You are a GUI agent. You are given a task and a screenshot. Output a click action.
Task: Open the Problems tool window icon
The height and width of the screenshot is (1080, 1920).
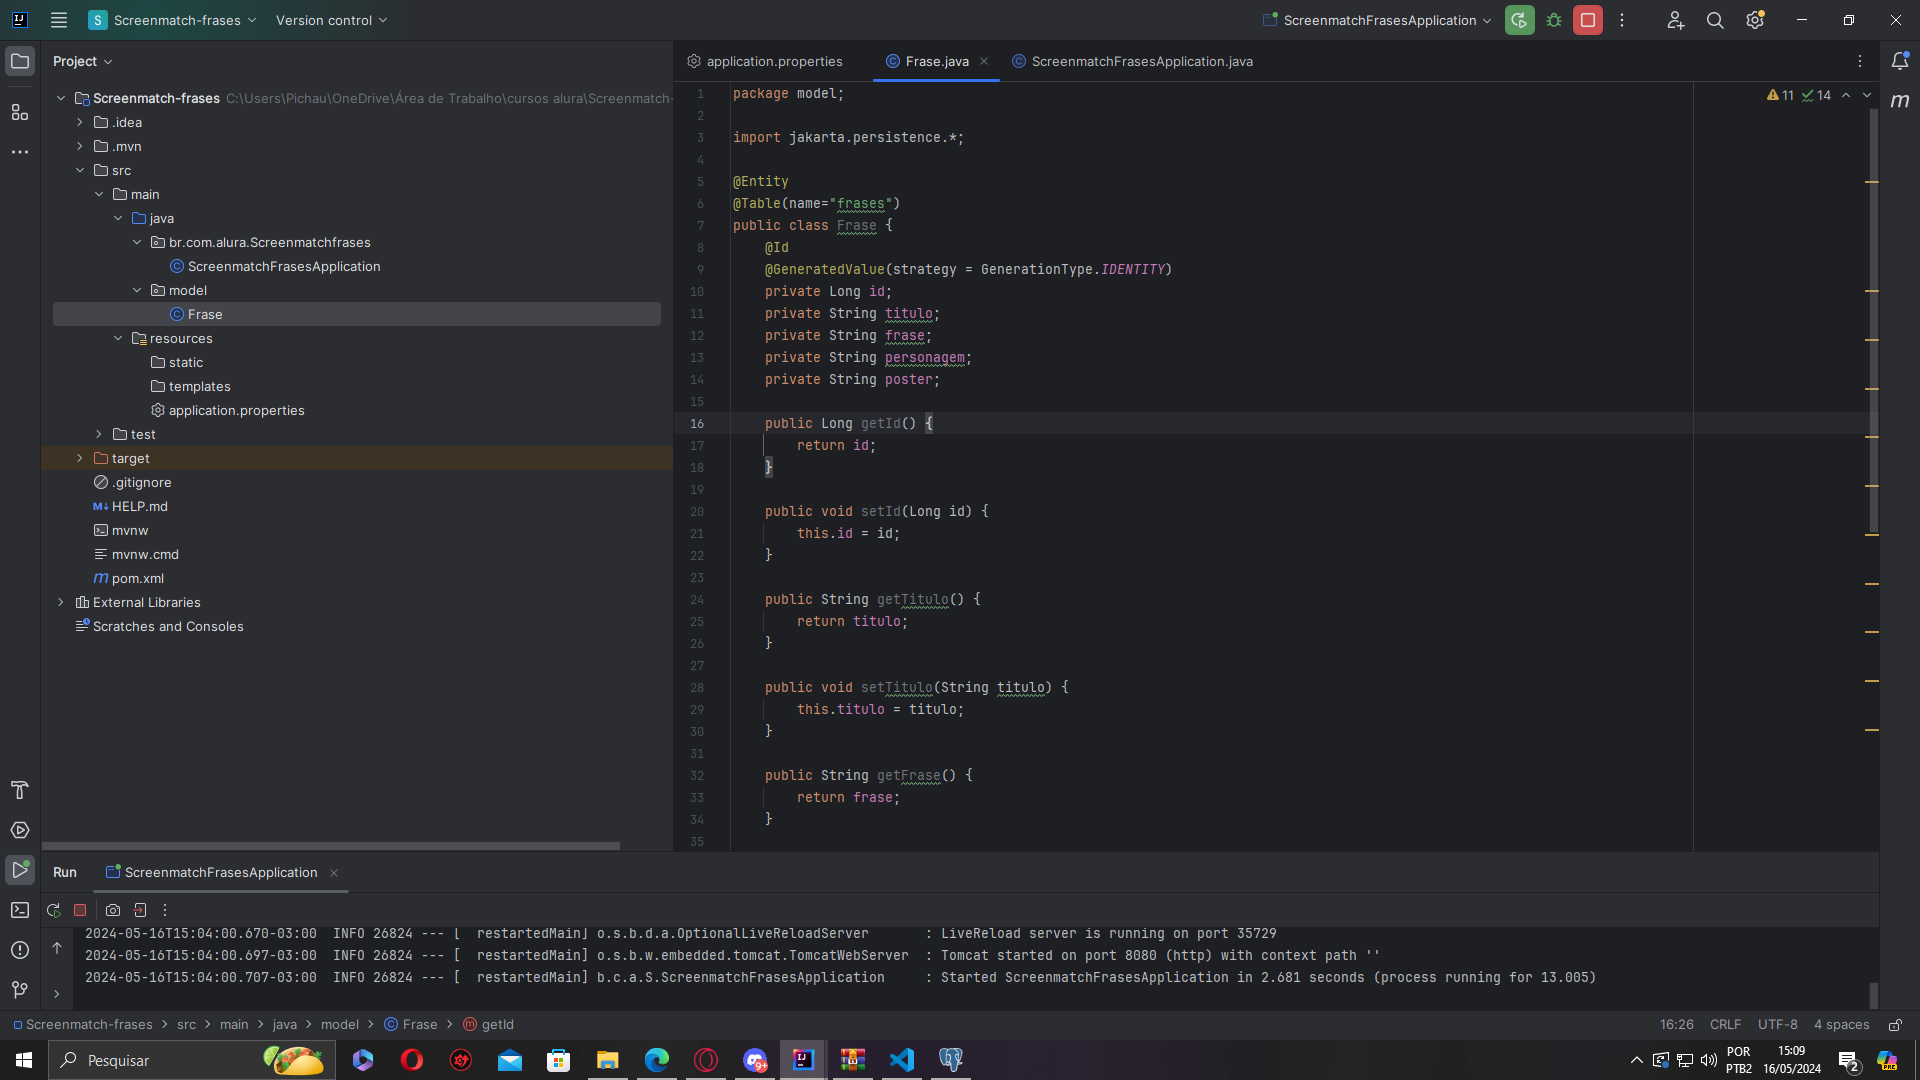point(20,950)
